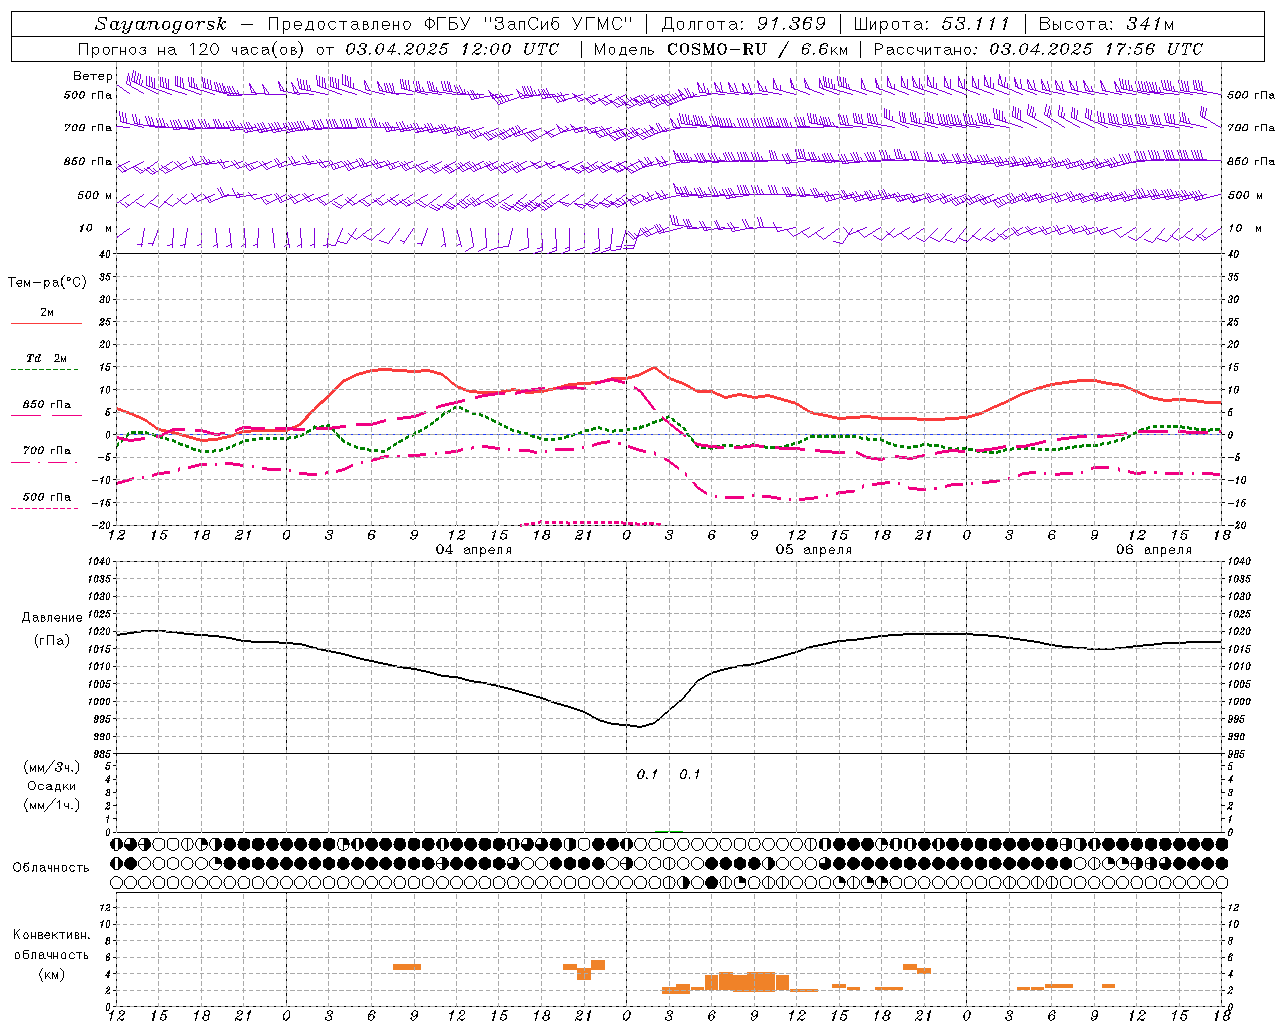1280x1024 pixels.
Task: Click the '(мм/1ч.)' precipitation unit label
Action: [x=52, y=805]
